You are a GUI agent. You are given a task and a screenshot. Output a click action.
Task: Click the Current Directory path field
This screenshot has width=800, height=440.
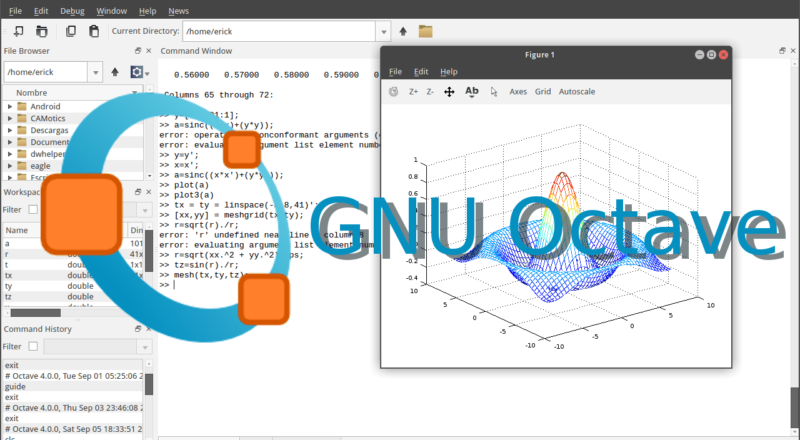pyautogui.click(x=279, y=32)
